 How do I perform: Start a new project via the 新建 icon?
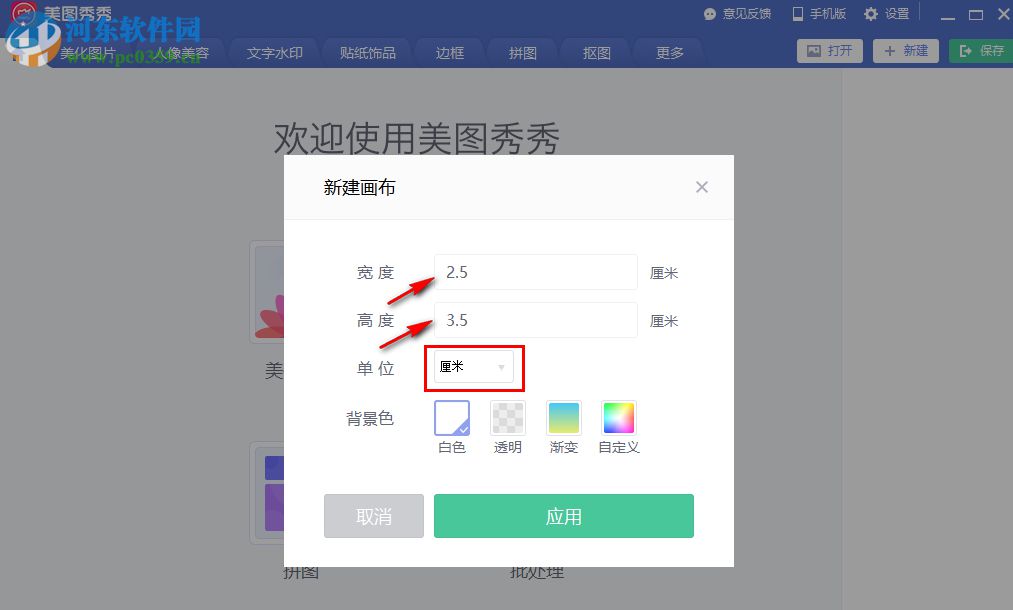coord(905,51)
